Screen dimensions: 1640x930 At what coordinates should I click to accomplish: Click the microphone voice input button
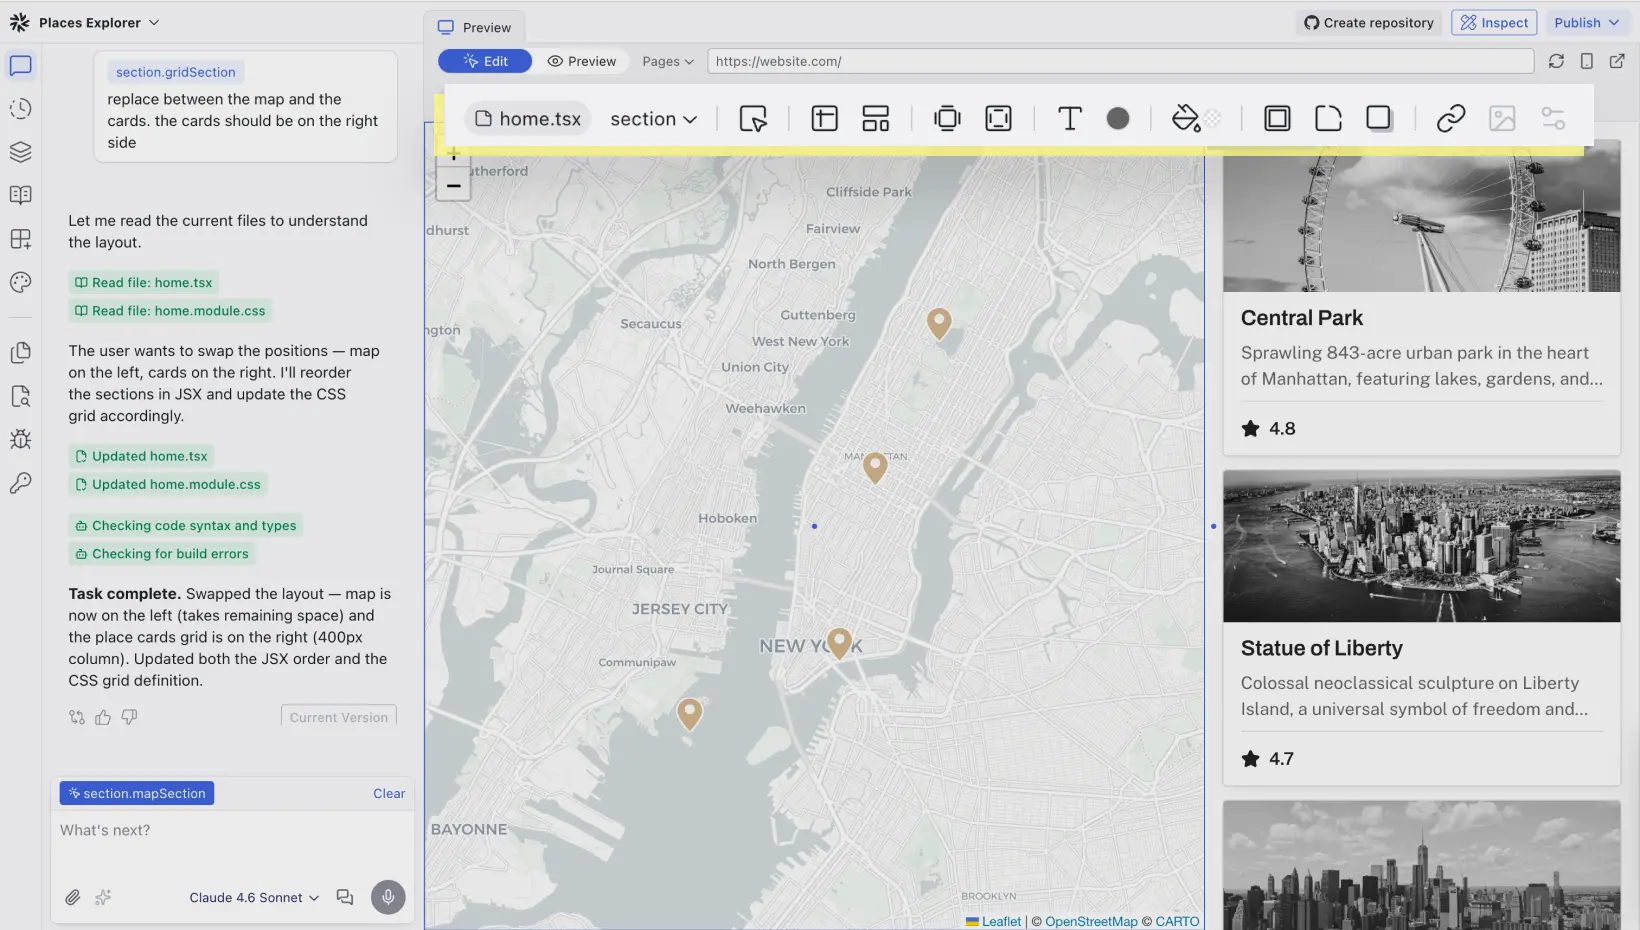388,897
